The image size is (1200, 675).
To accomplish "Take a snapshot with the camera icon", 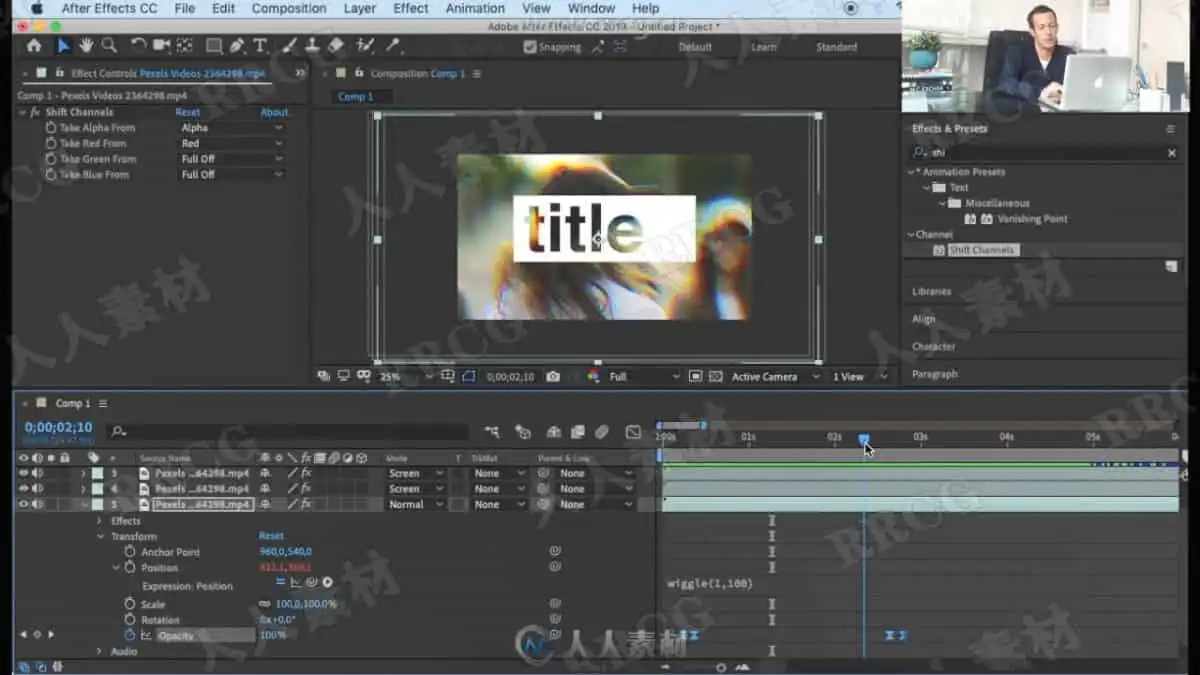I will [x=553, y=377].
